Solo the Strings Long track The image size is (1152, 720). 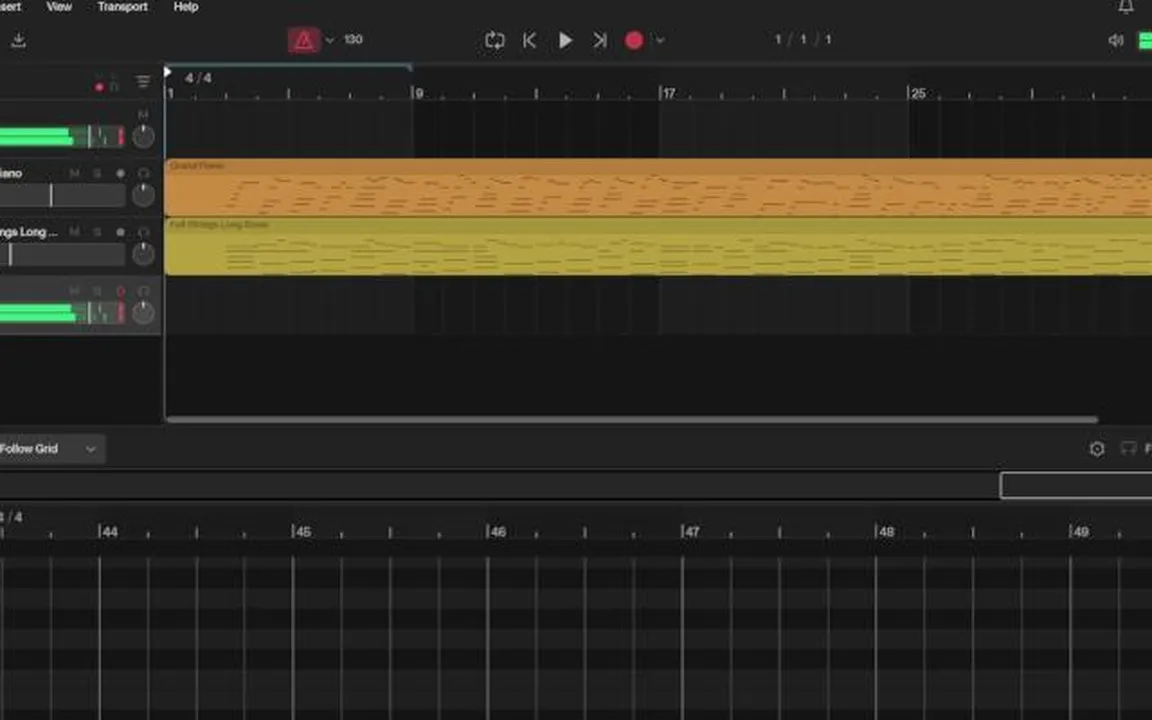pyautogui.click(x=97, y=232)
